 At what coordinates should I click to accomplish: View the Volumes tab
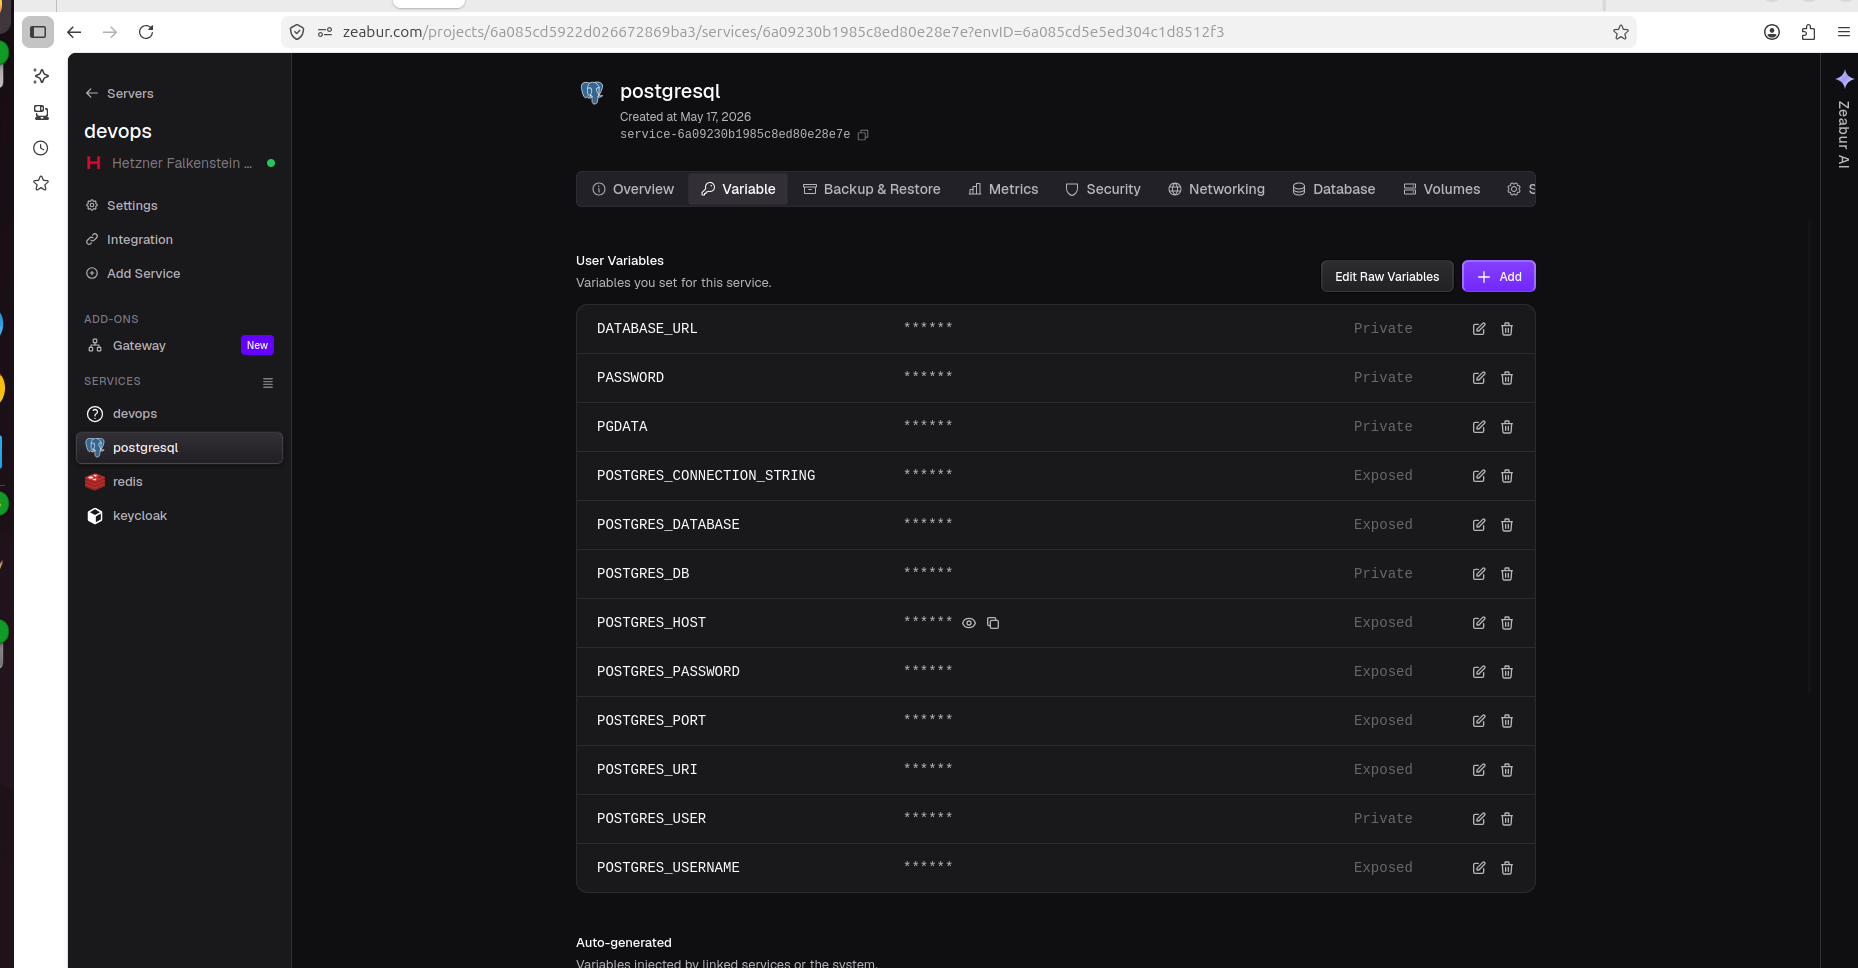(1442, 189)
